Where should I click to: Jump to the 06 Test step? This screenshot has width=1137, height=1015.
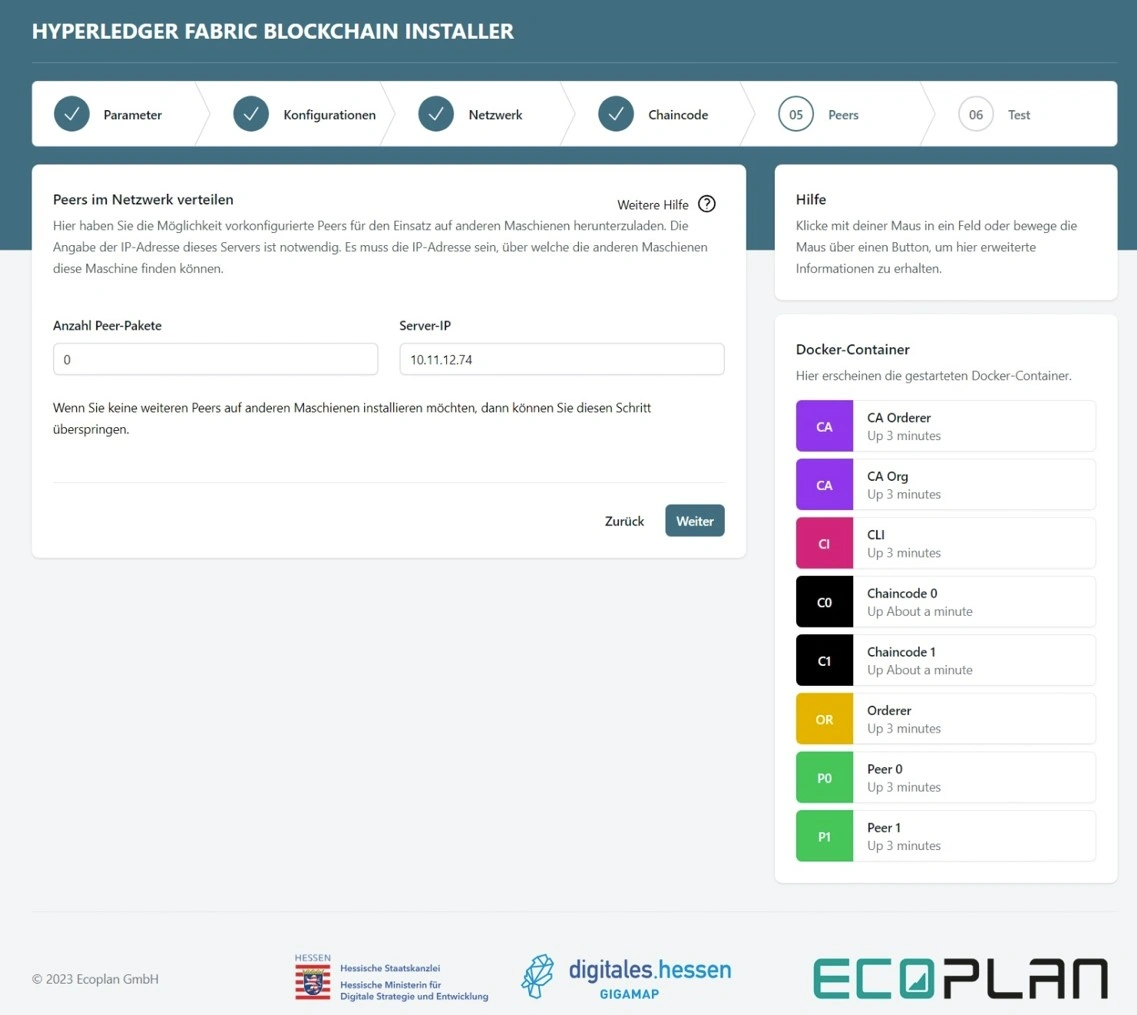[995, 115]
